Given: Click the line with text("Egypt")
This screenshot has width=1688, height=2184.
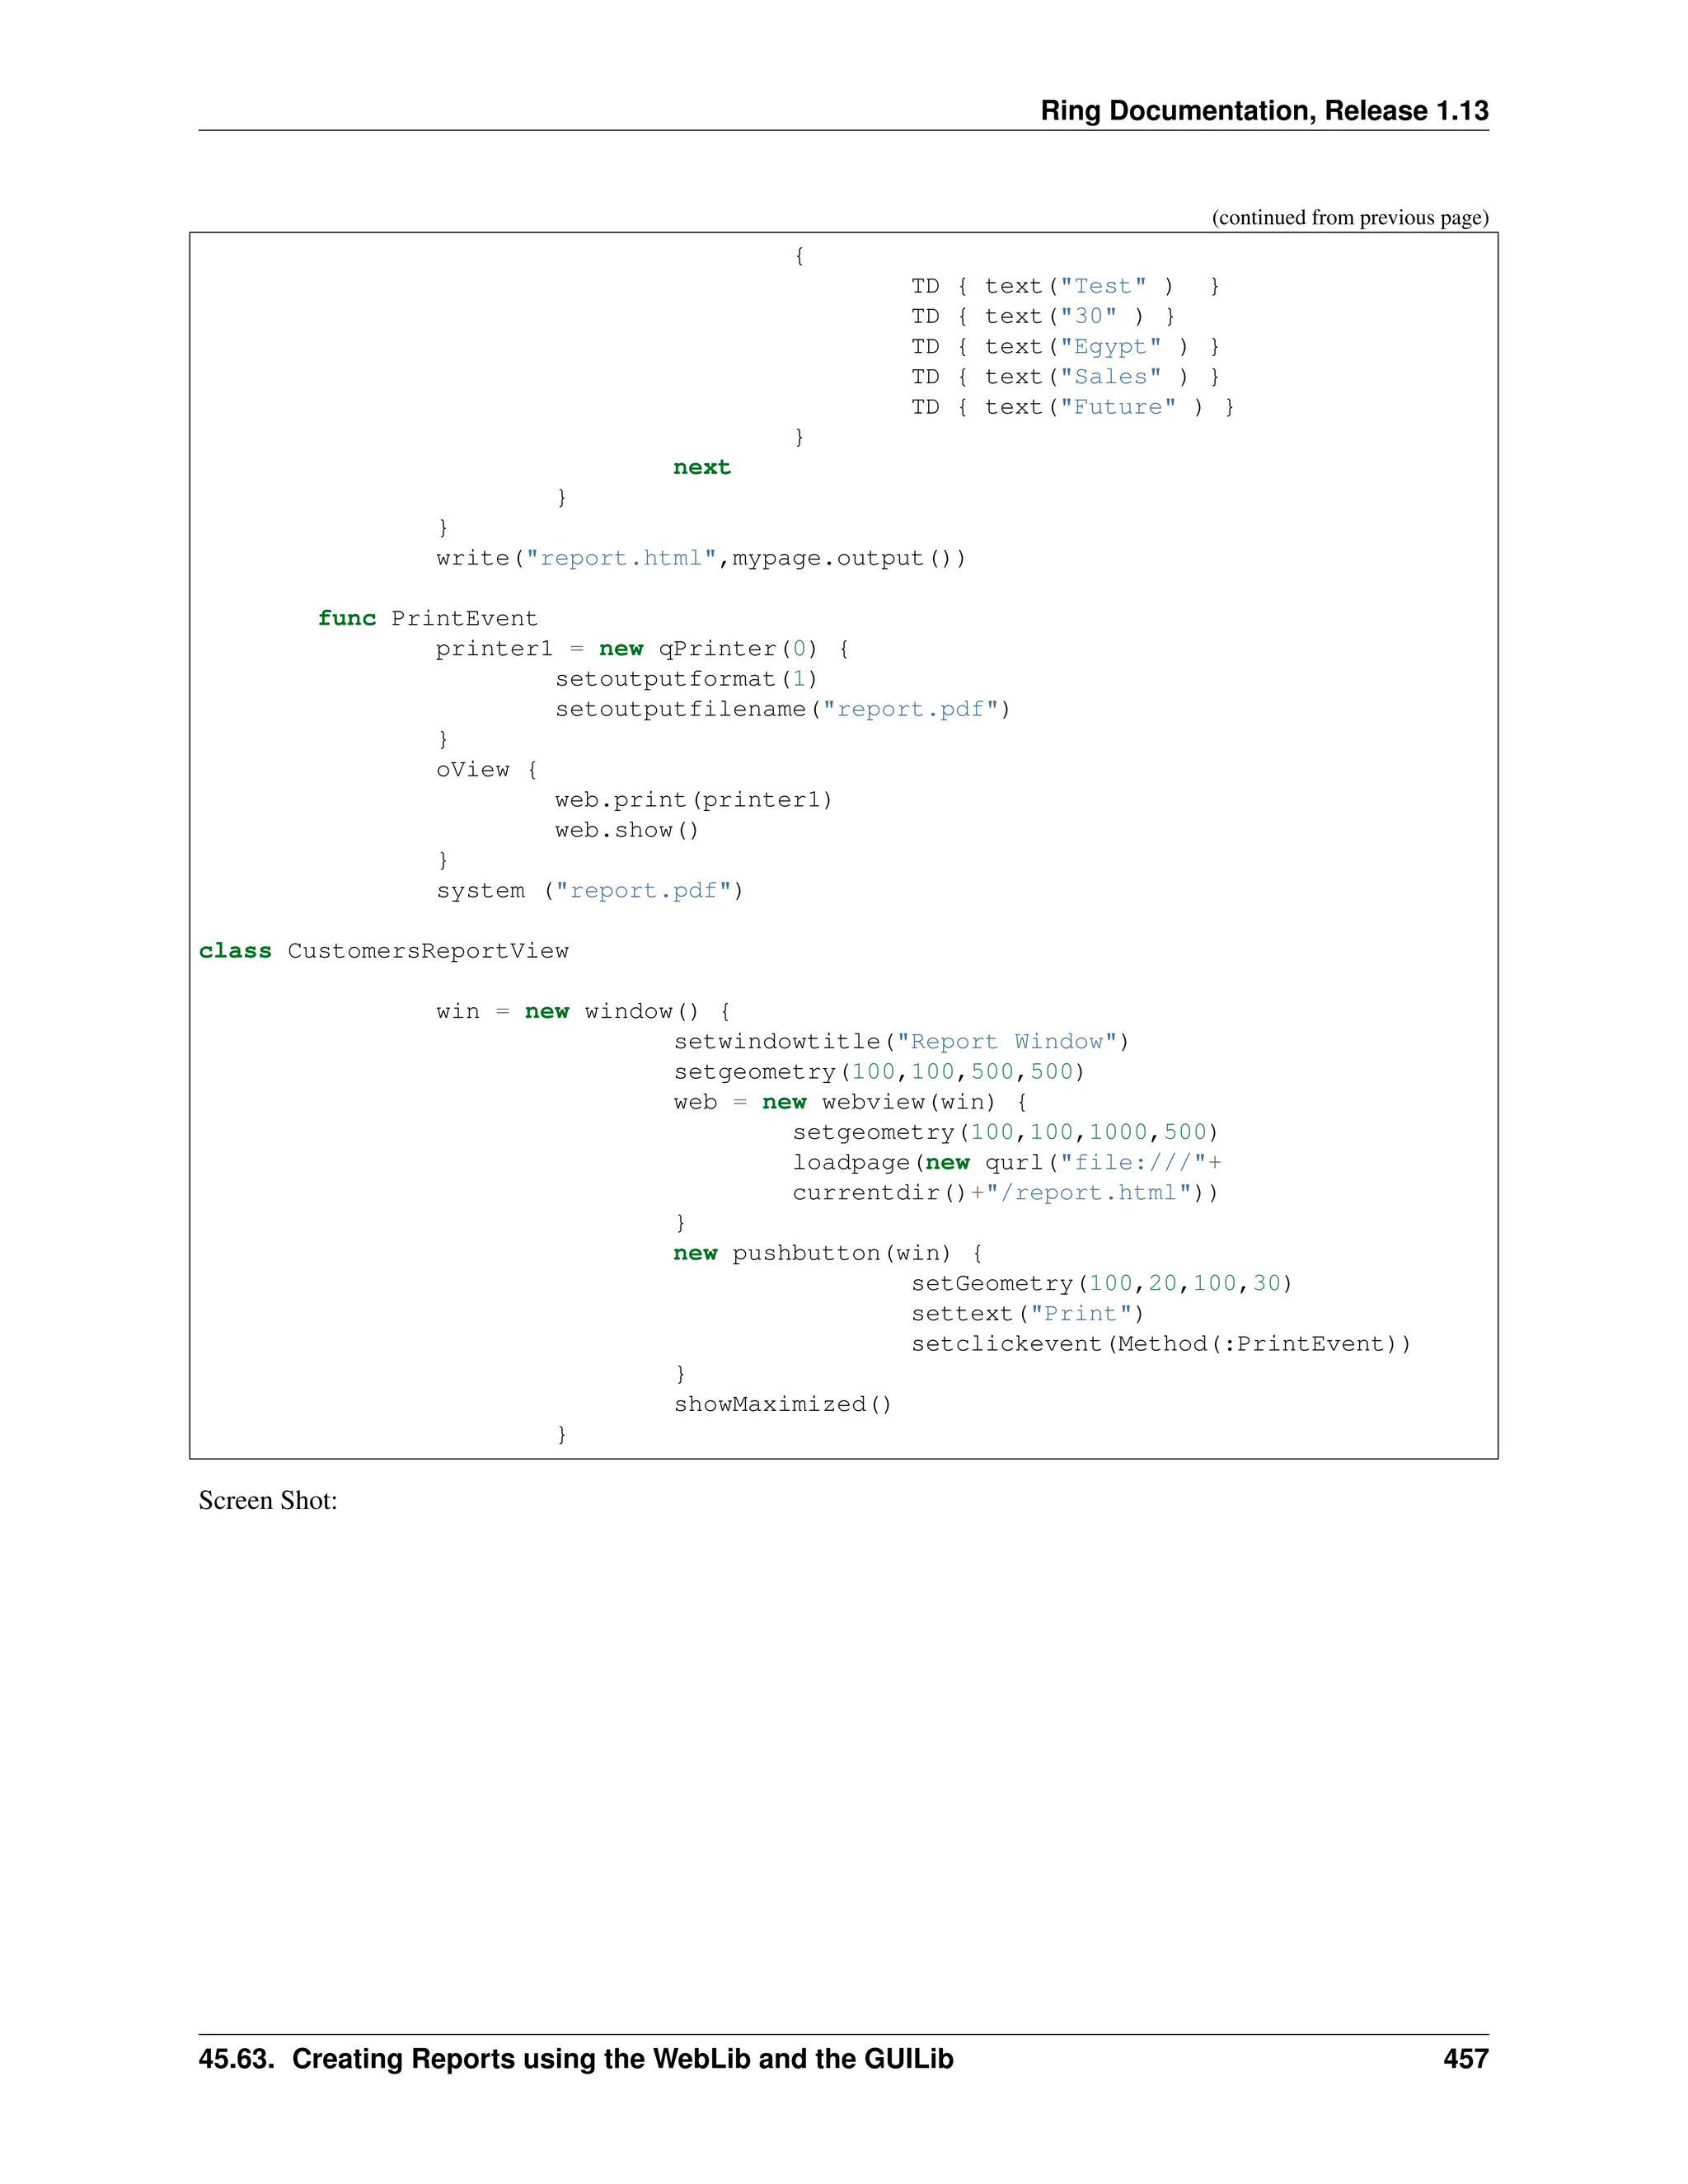Looking at the screenshot, I should pos(1064,346).
